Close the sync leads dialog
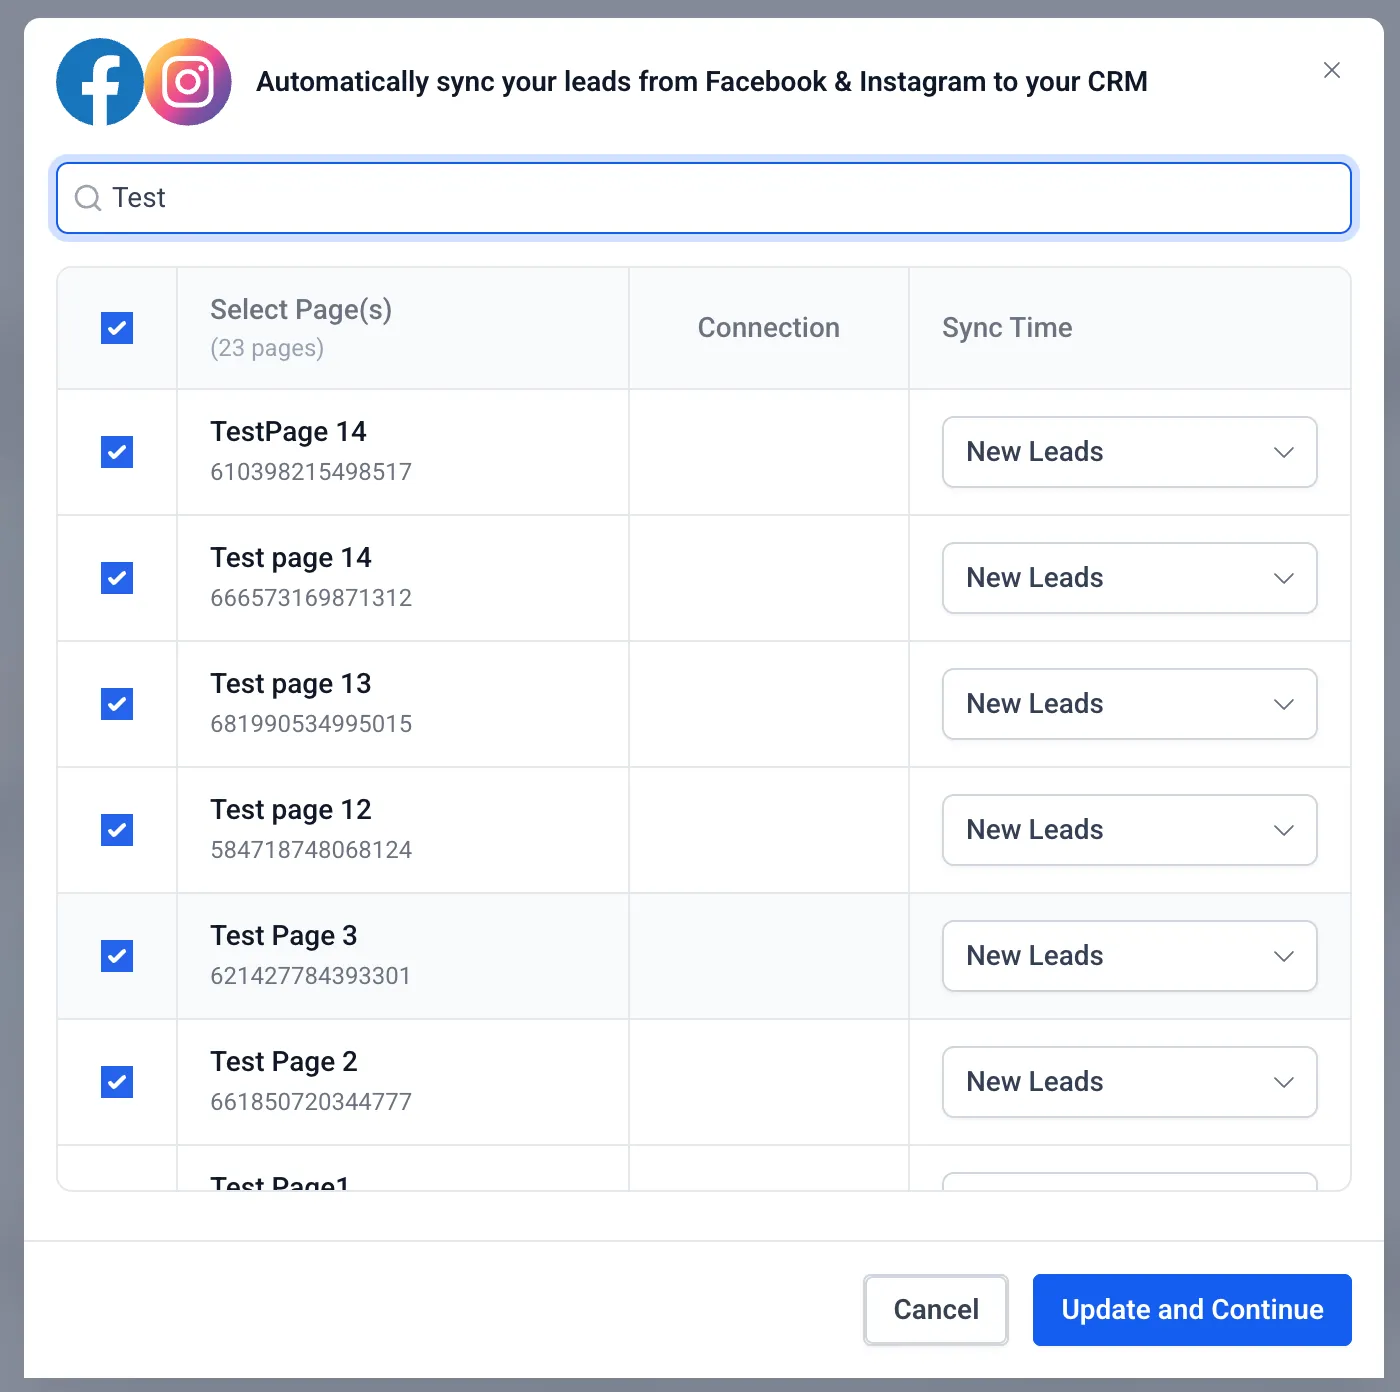This screenshot has height=1392, width=1400. pyautogui.click(x=1331, y=70)
